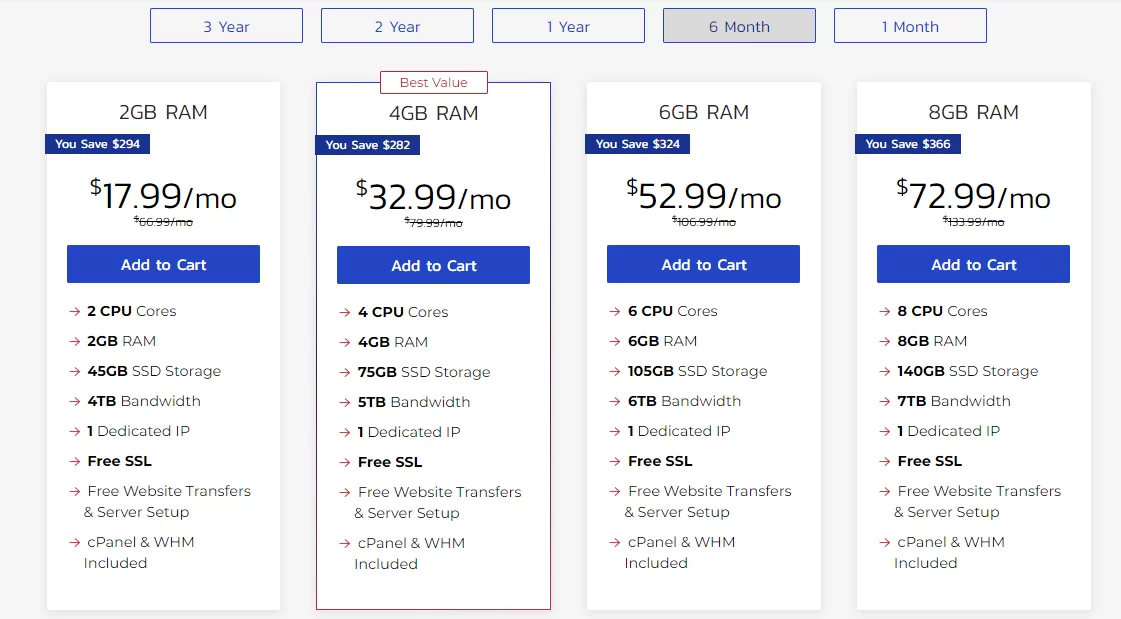Click the arrow icon beside 2 CPU Cores

pyautogui.click(x=75, y=312)
